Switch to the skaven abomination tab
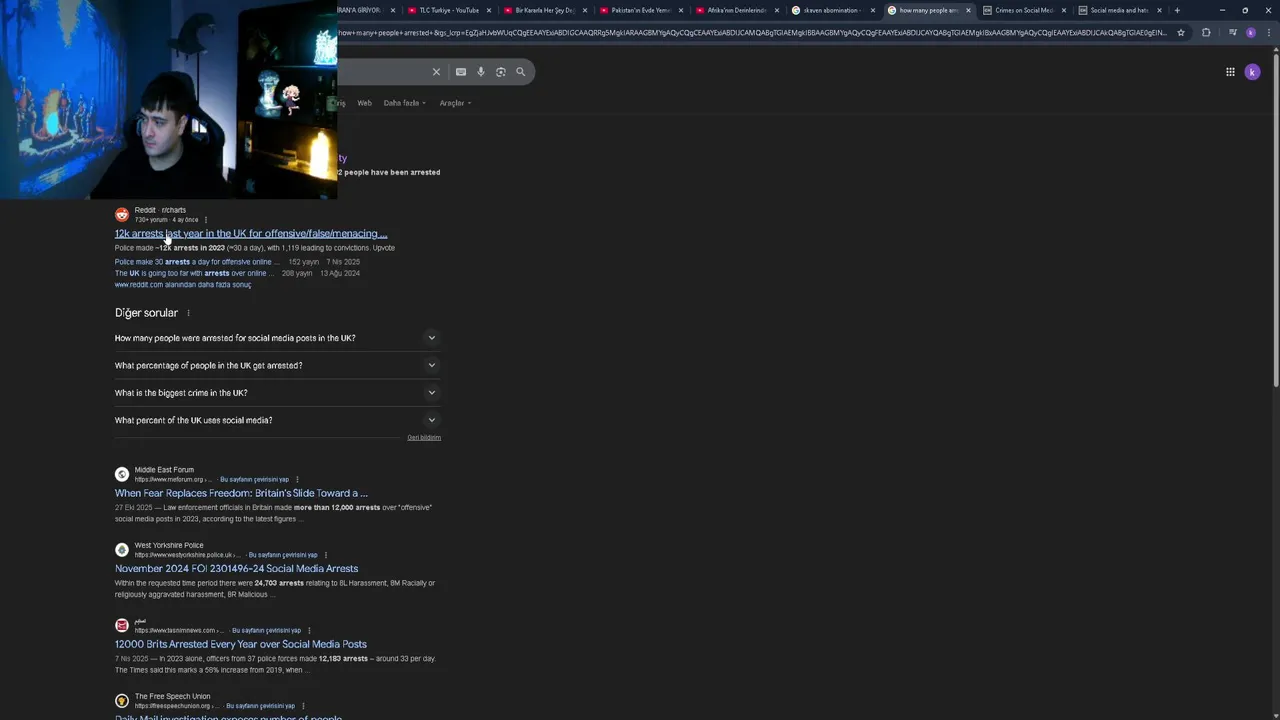 pos(832,10)
